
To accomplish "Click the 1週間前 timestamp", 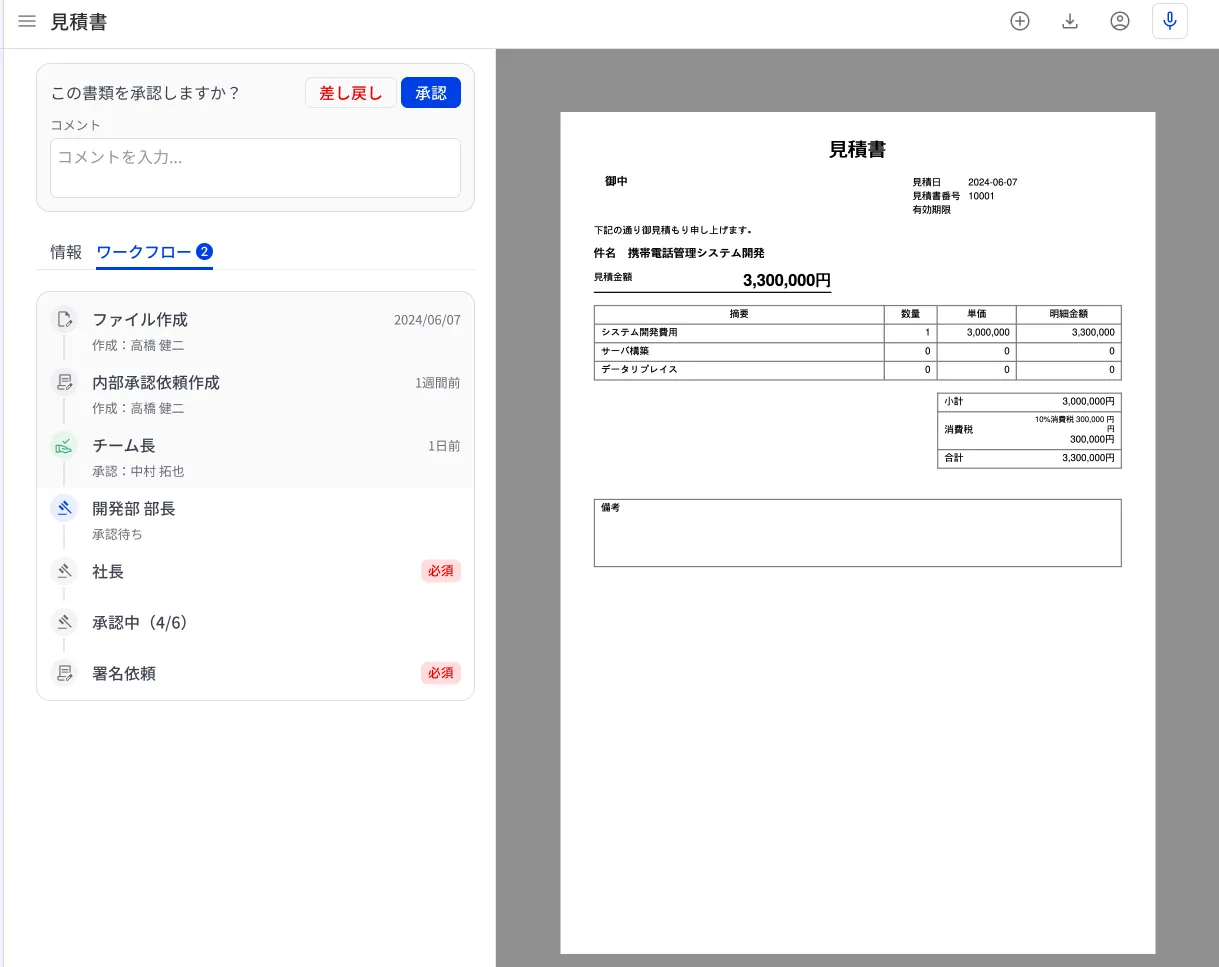I will point(438,383).
